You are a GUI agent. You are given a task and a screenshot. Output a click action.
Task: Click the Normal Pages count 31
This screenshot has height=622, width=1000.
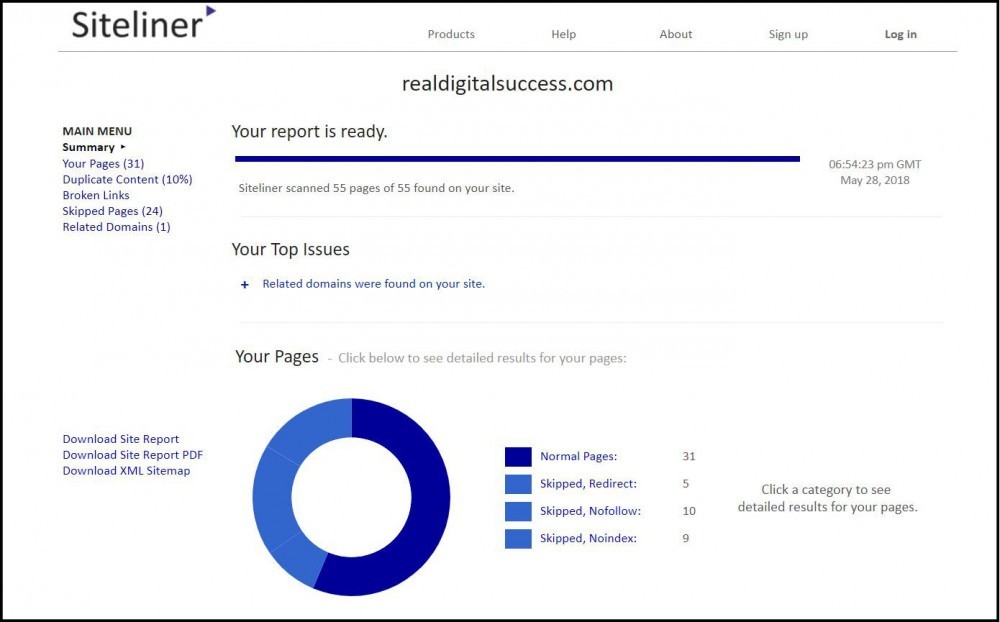click(689, 457)
